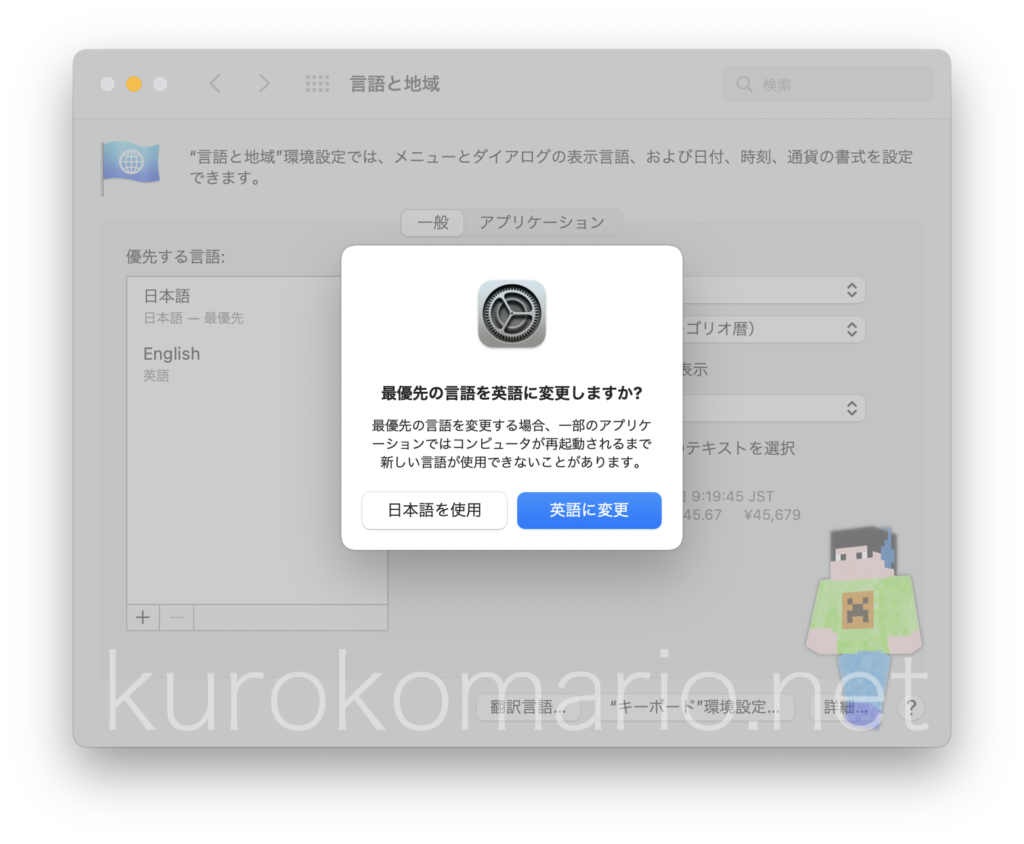The image size is (1024, 844).
Task: Go forward with the right chevron
Action: (x=263, y=84)
